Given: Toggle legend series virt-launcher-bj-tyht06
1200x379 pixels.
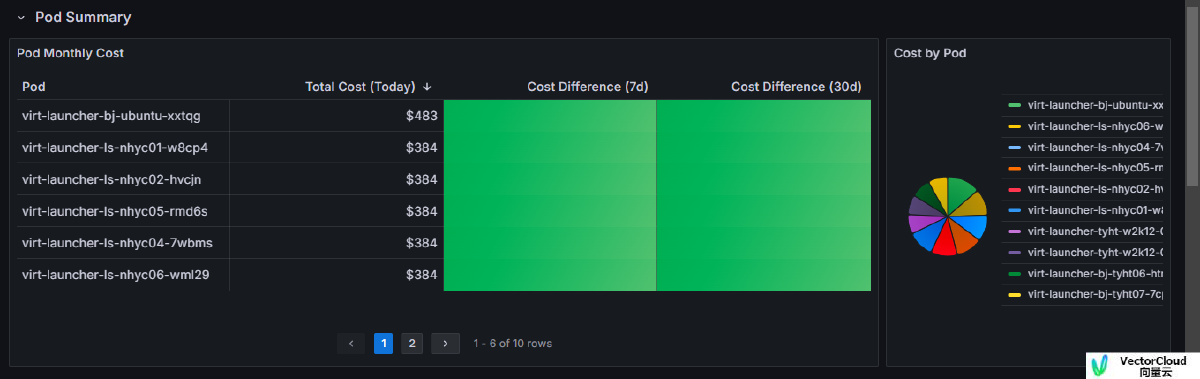Looking at the screenshot, I should pos(1094,273).
